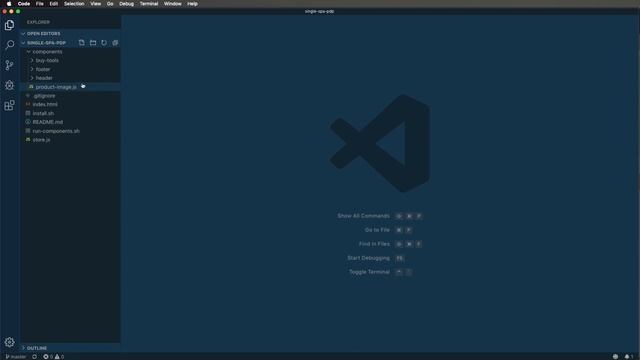
Task: Click the Collapse All folders icon
Action: point(115,42)
